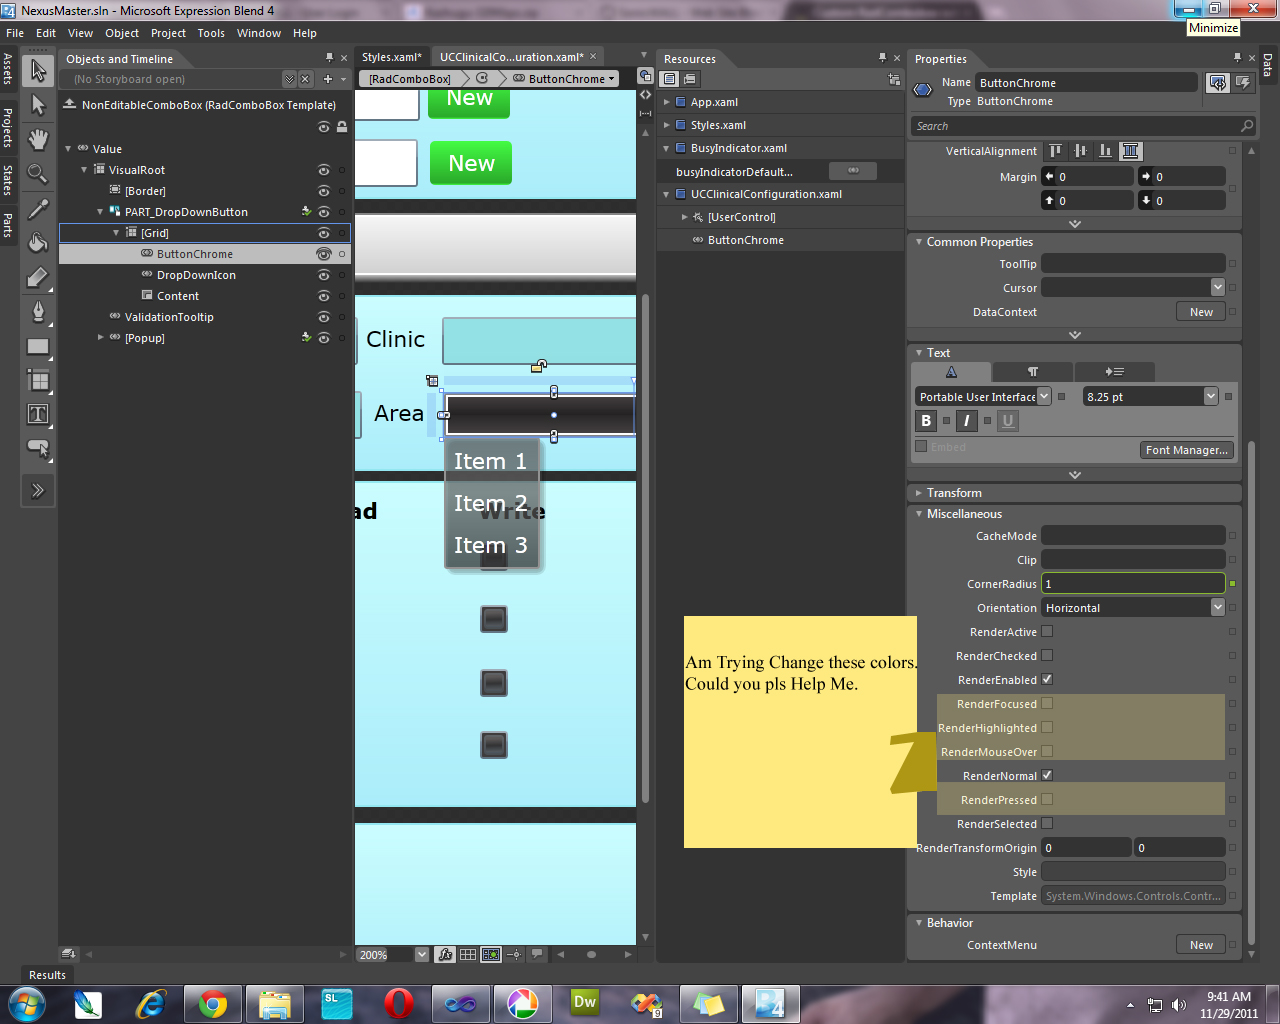Toggle Bold font style
Image resolution: width=1280 pixels, height=1024 pixels.
pos(926,421)
